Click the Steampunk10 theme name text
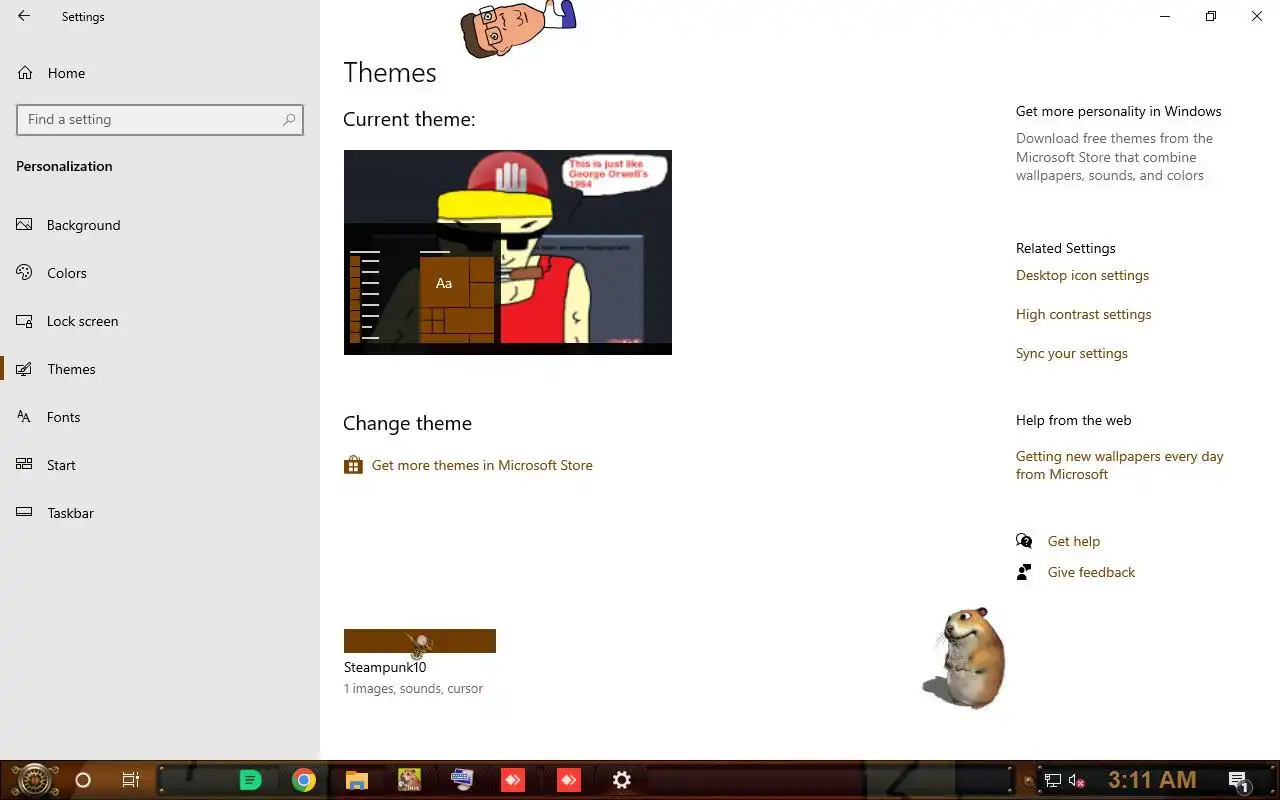Viewport: 1280px width, 800px height. (385, 667)
